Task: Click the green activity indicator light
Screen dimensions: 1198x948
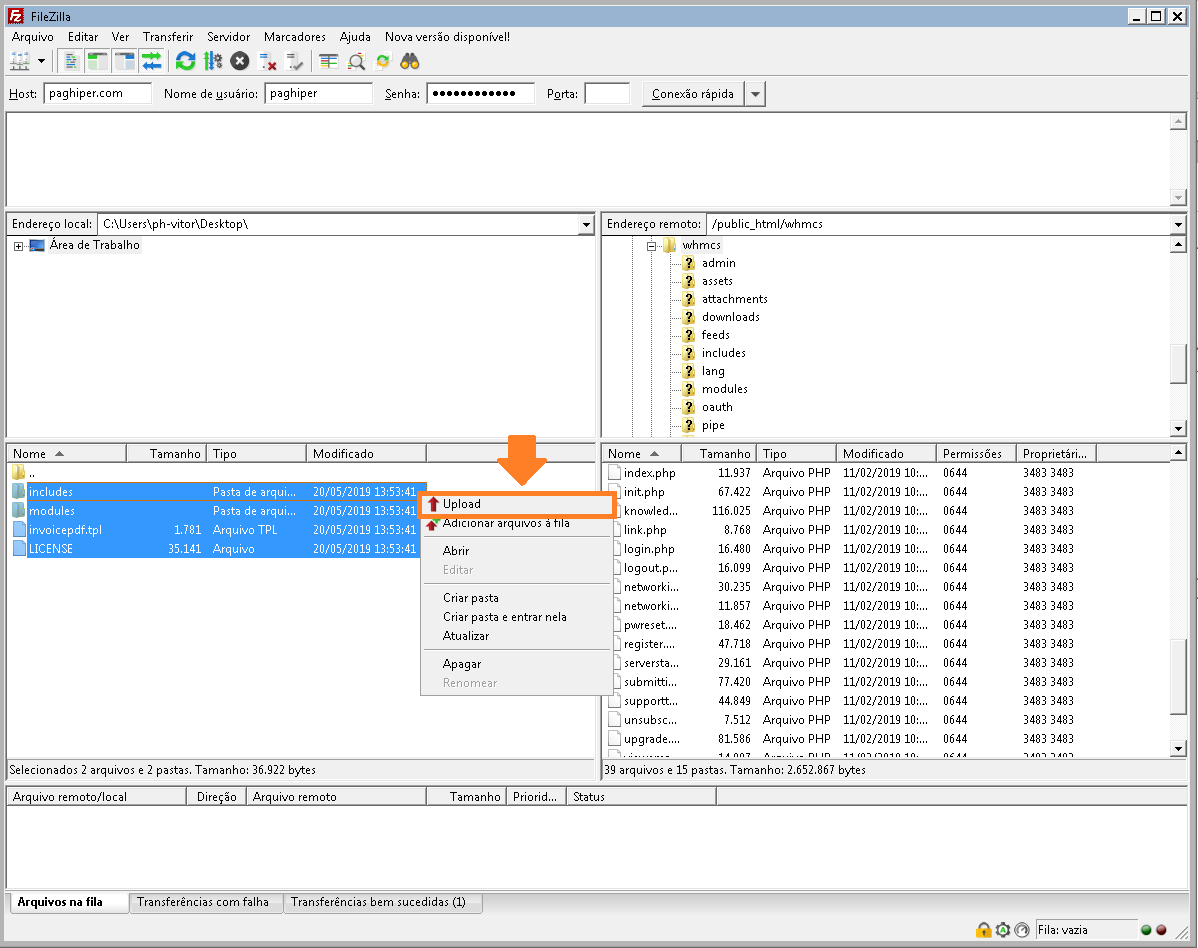Action: pyautogui.click(x=1146, y=930)
